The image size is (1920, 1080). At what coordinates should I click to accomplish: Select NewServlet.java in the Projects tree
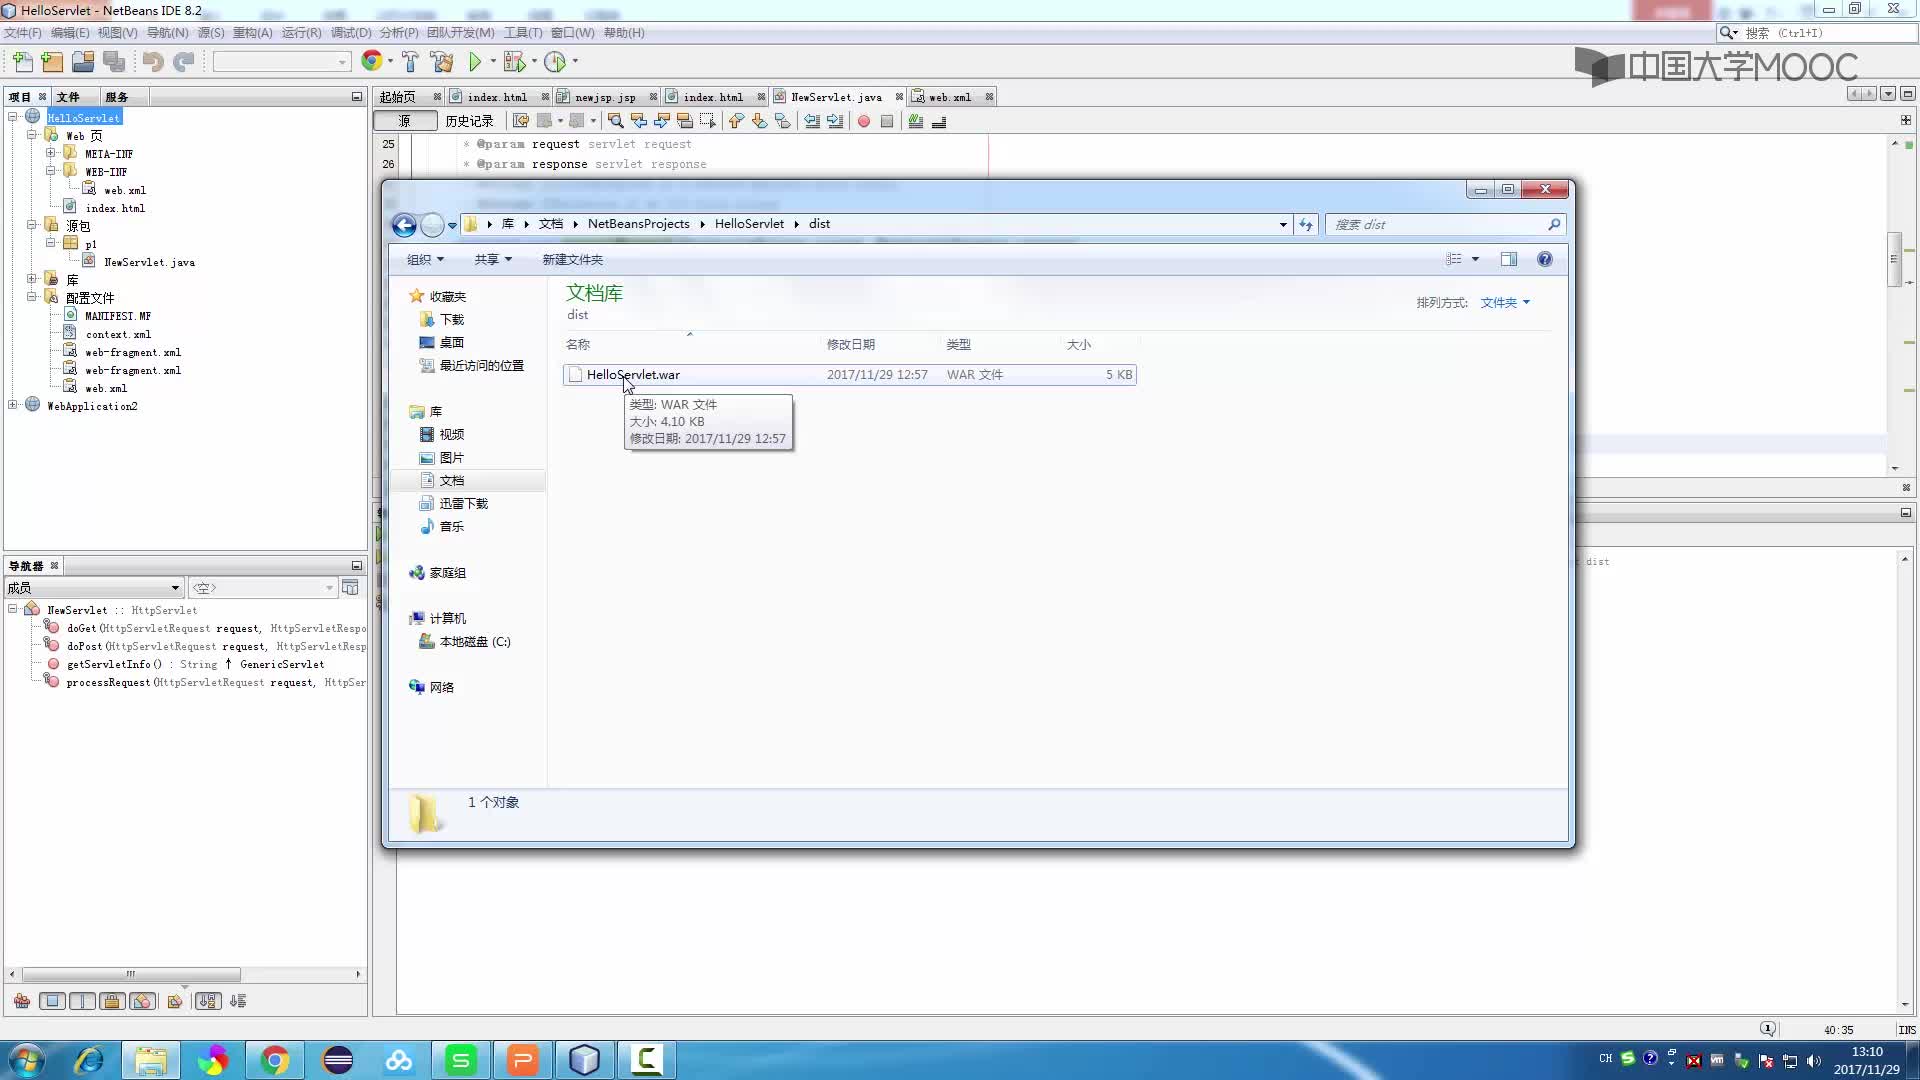tap(149, 262)
